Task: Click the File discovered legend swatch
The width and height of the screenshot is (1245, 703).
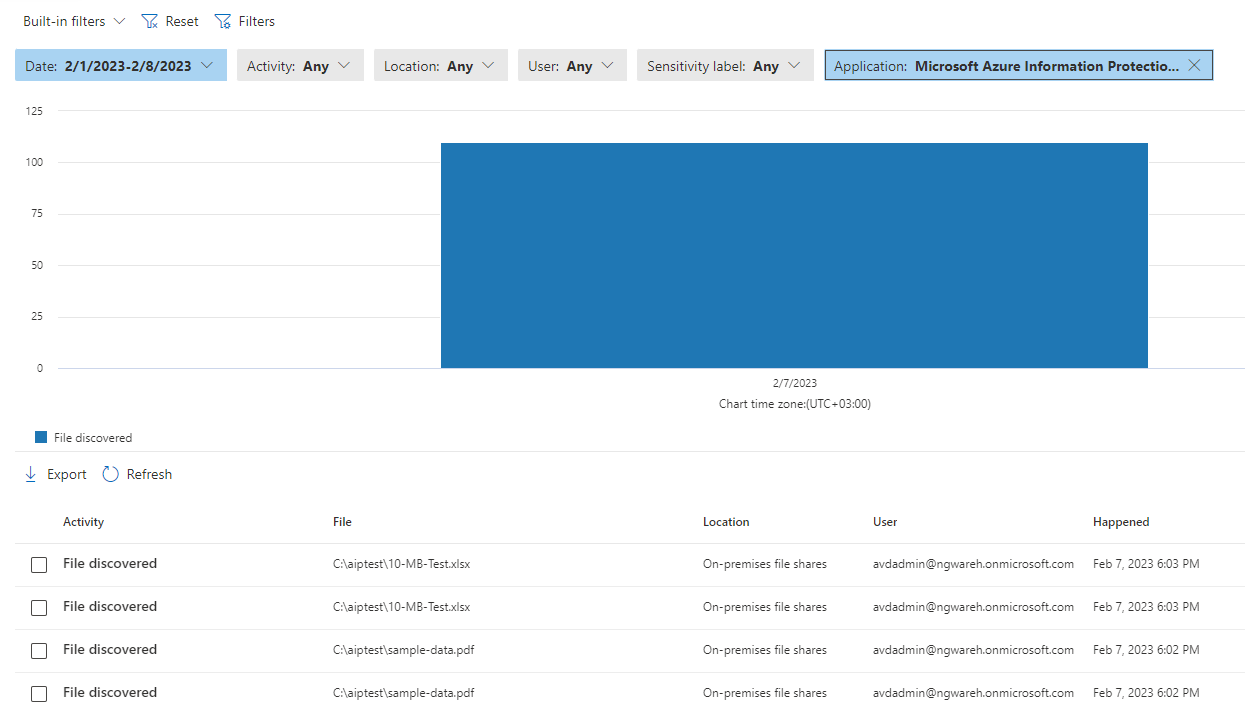Action: click(x=41, y=437)
